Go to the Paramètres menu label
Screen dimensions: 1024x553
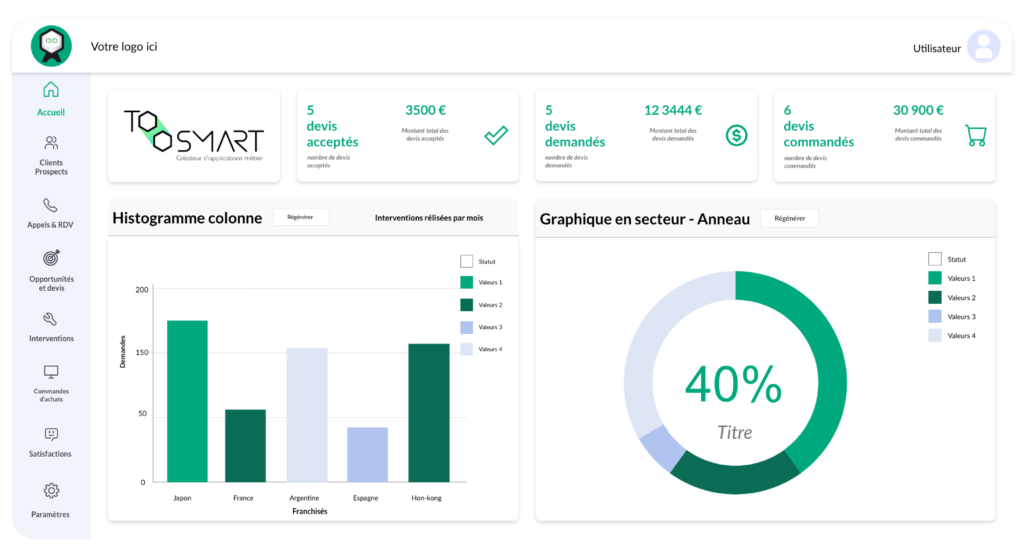click(x=50, y=514)
